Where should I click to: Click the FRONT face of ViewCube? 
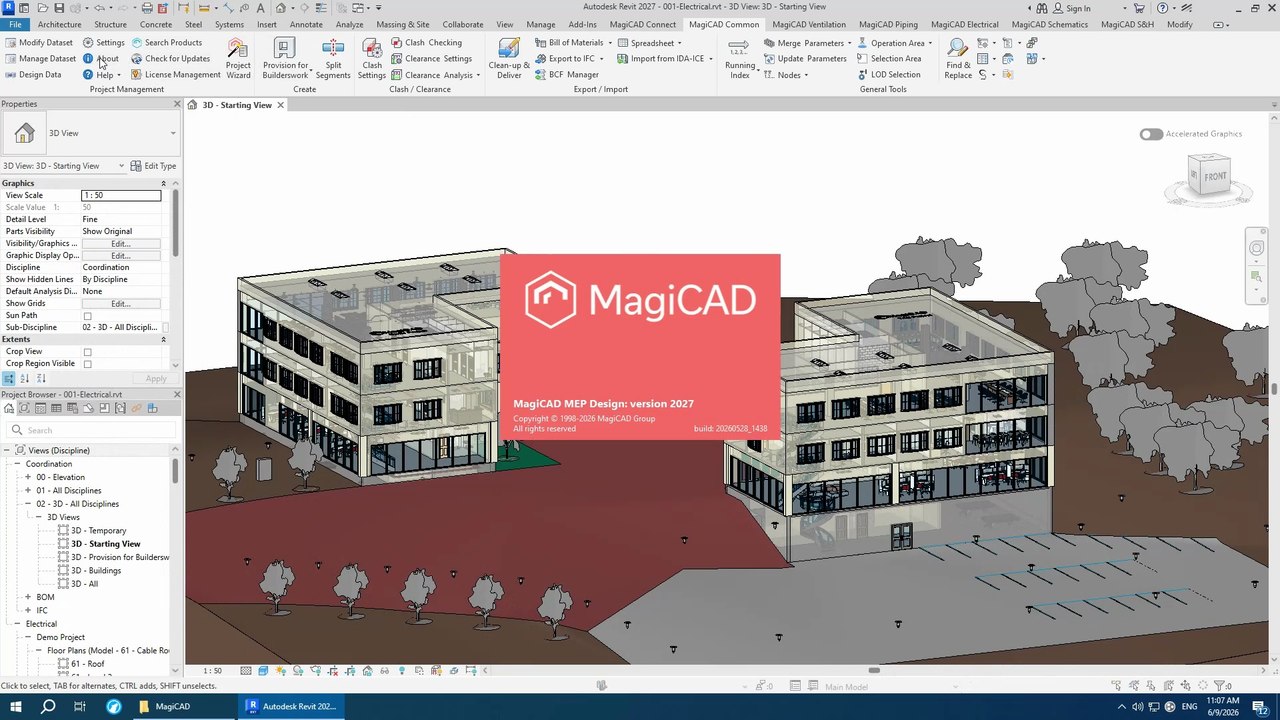point(1215,177)
